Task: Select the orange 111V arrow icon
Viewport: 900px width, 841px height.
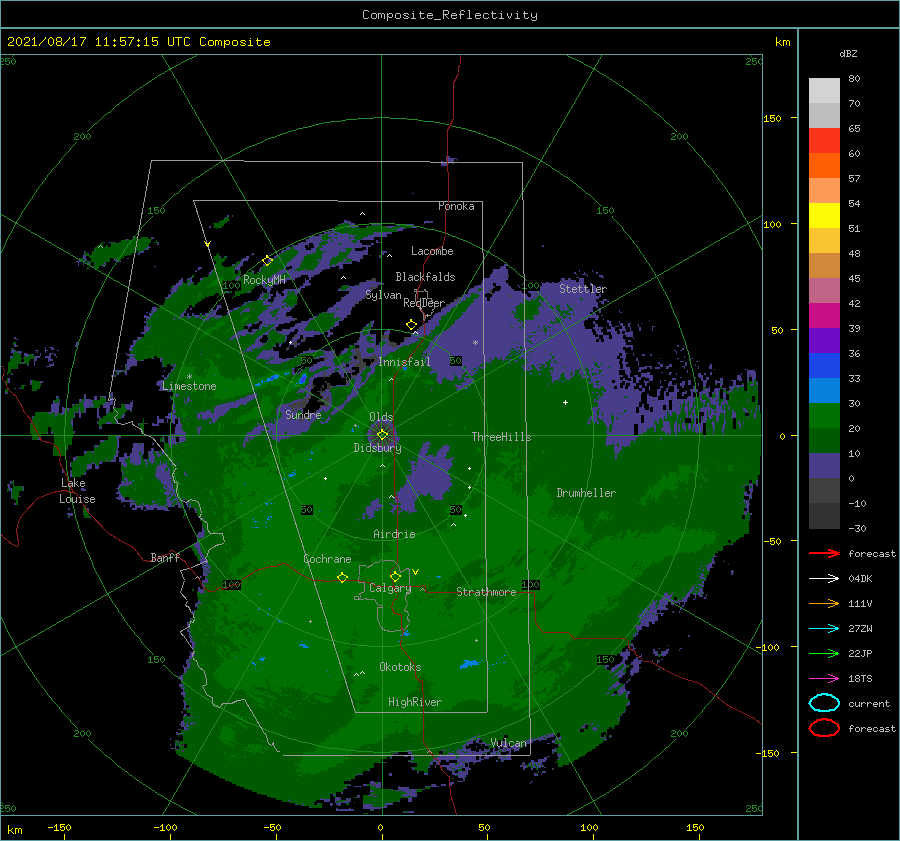Action: click(x=824, y=603)
